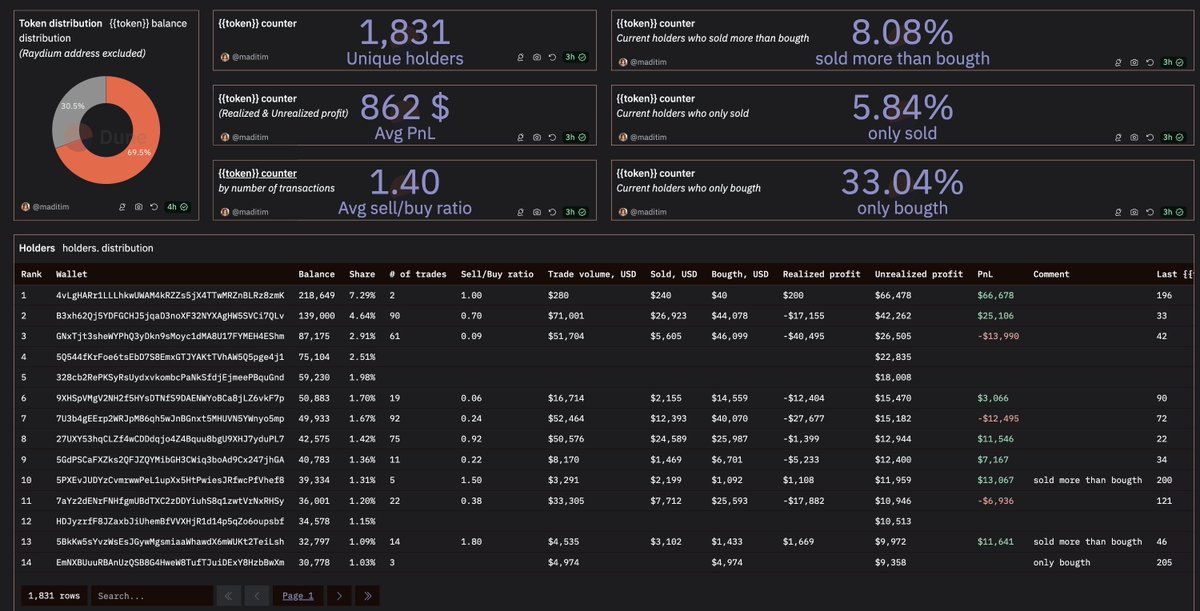Go to the first page of Holders table
The height and width of the screenshot is (611, 1200).
(x=229, y=596)
